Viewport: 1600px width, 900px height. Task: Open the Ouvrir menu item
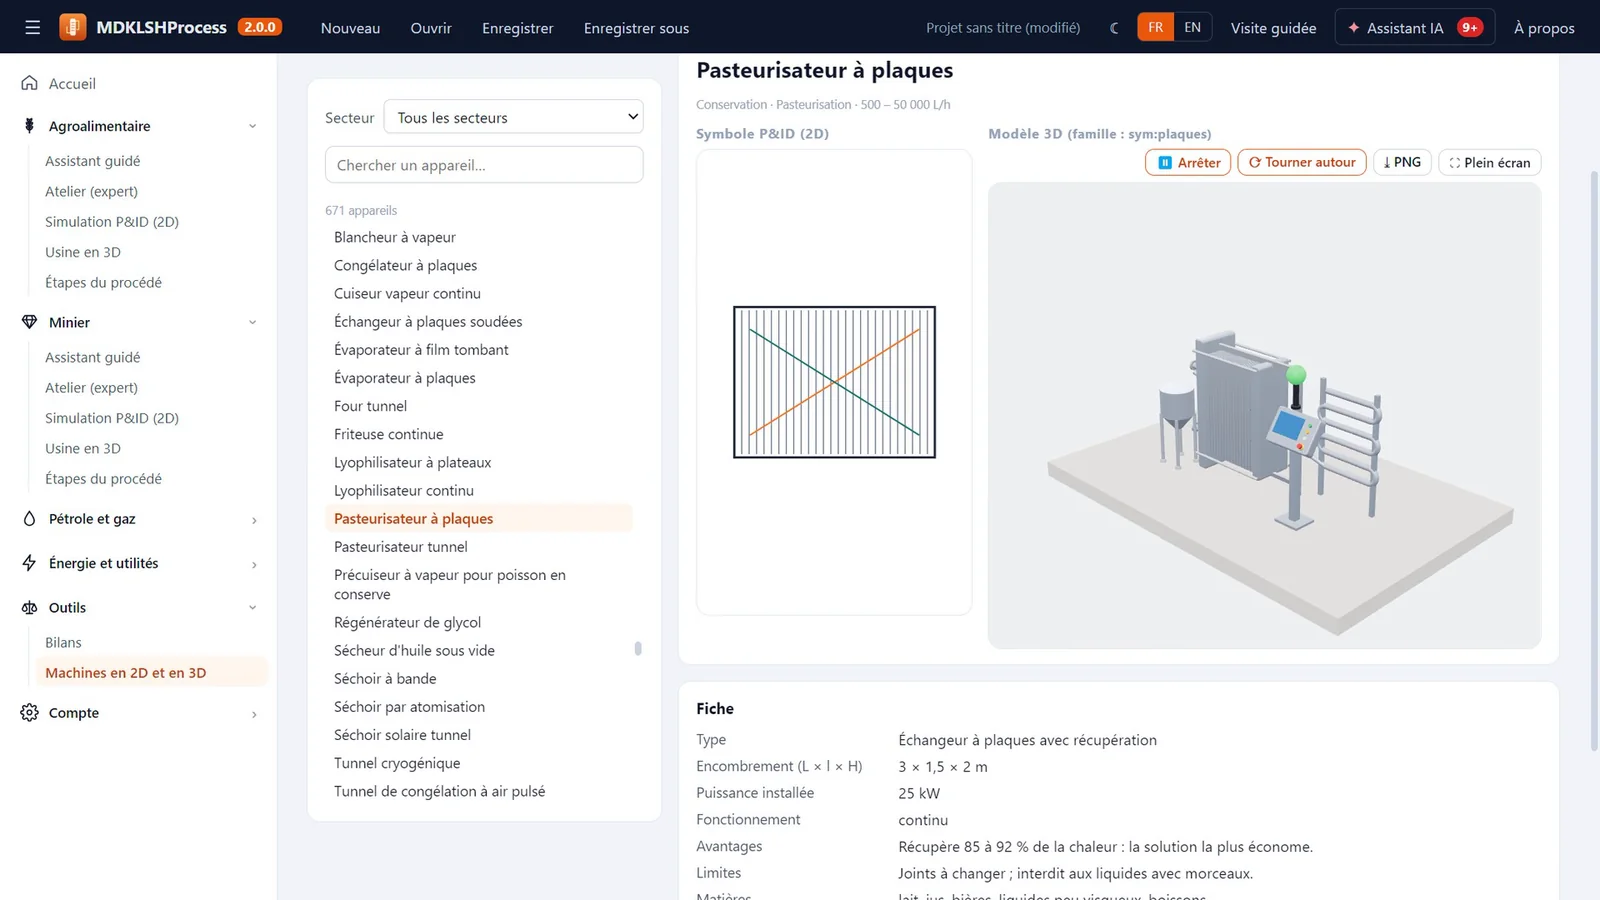431,28
